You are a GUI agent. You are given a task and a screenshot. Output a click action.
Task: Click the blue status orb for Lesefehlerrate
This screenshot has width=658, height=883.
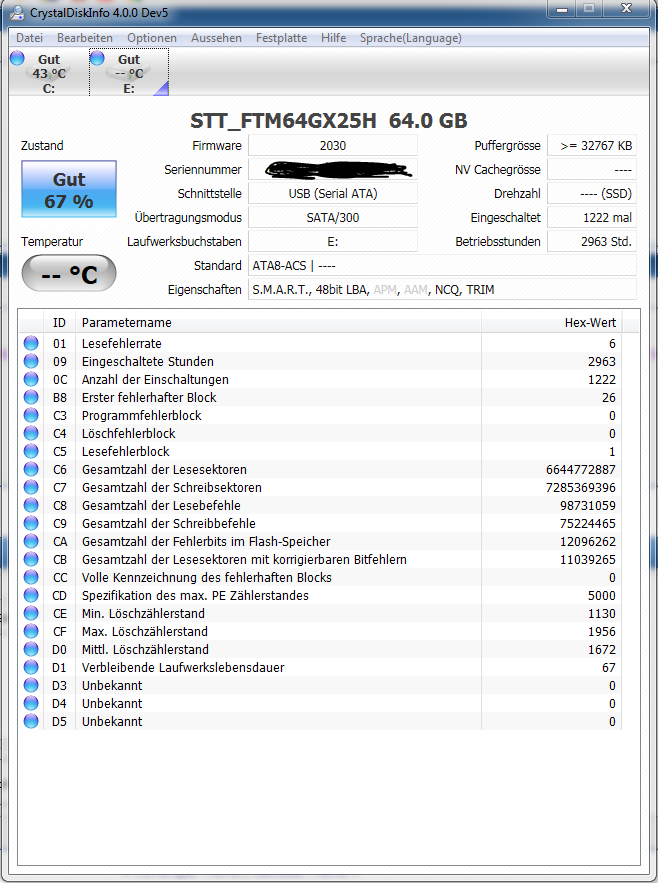31,343
